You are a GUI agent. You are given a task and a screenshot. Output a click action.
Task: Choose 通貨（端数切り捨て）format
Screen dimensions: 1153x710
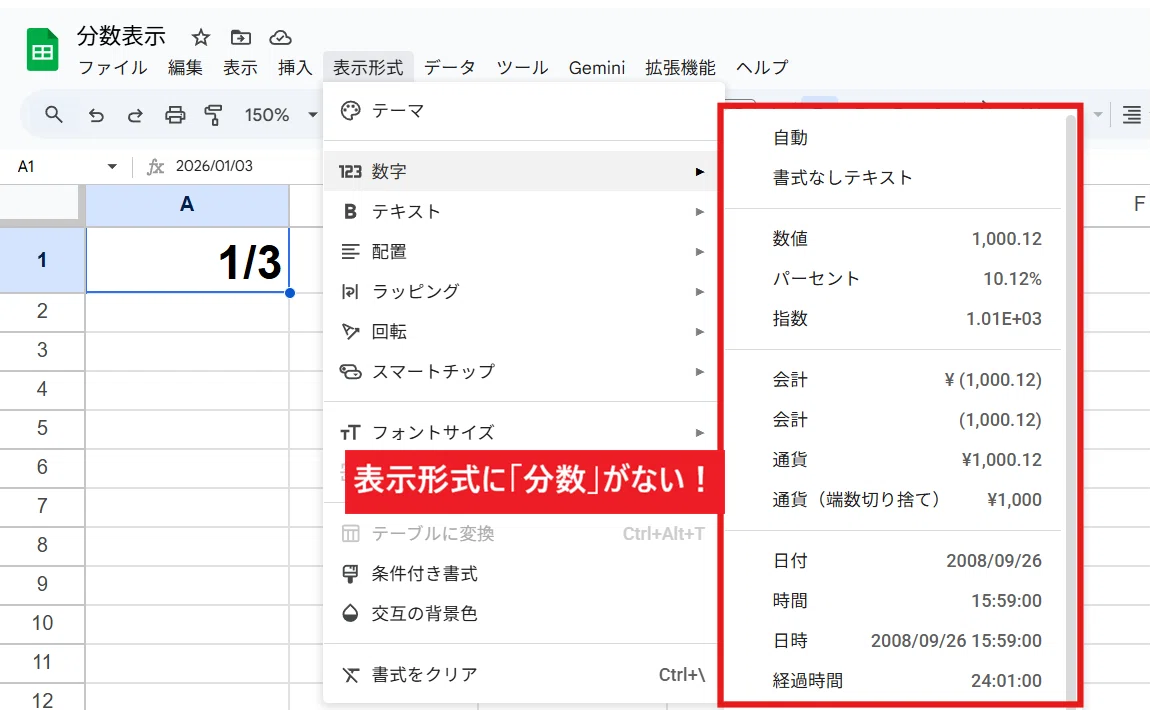click(x=893, y=500)
